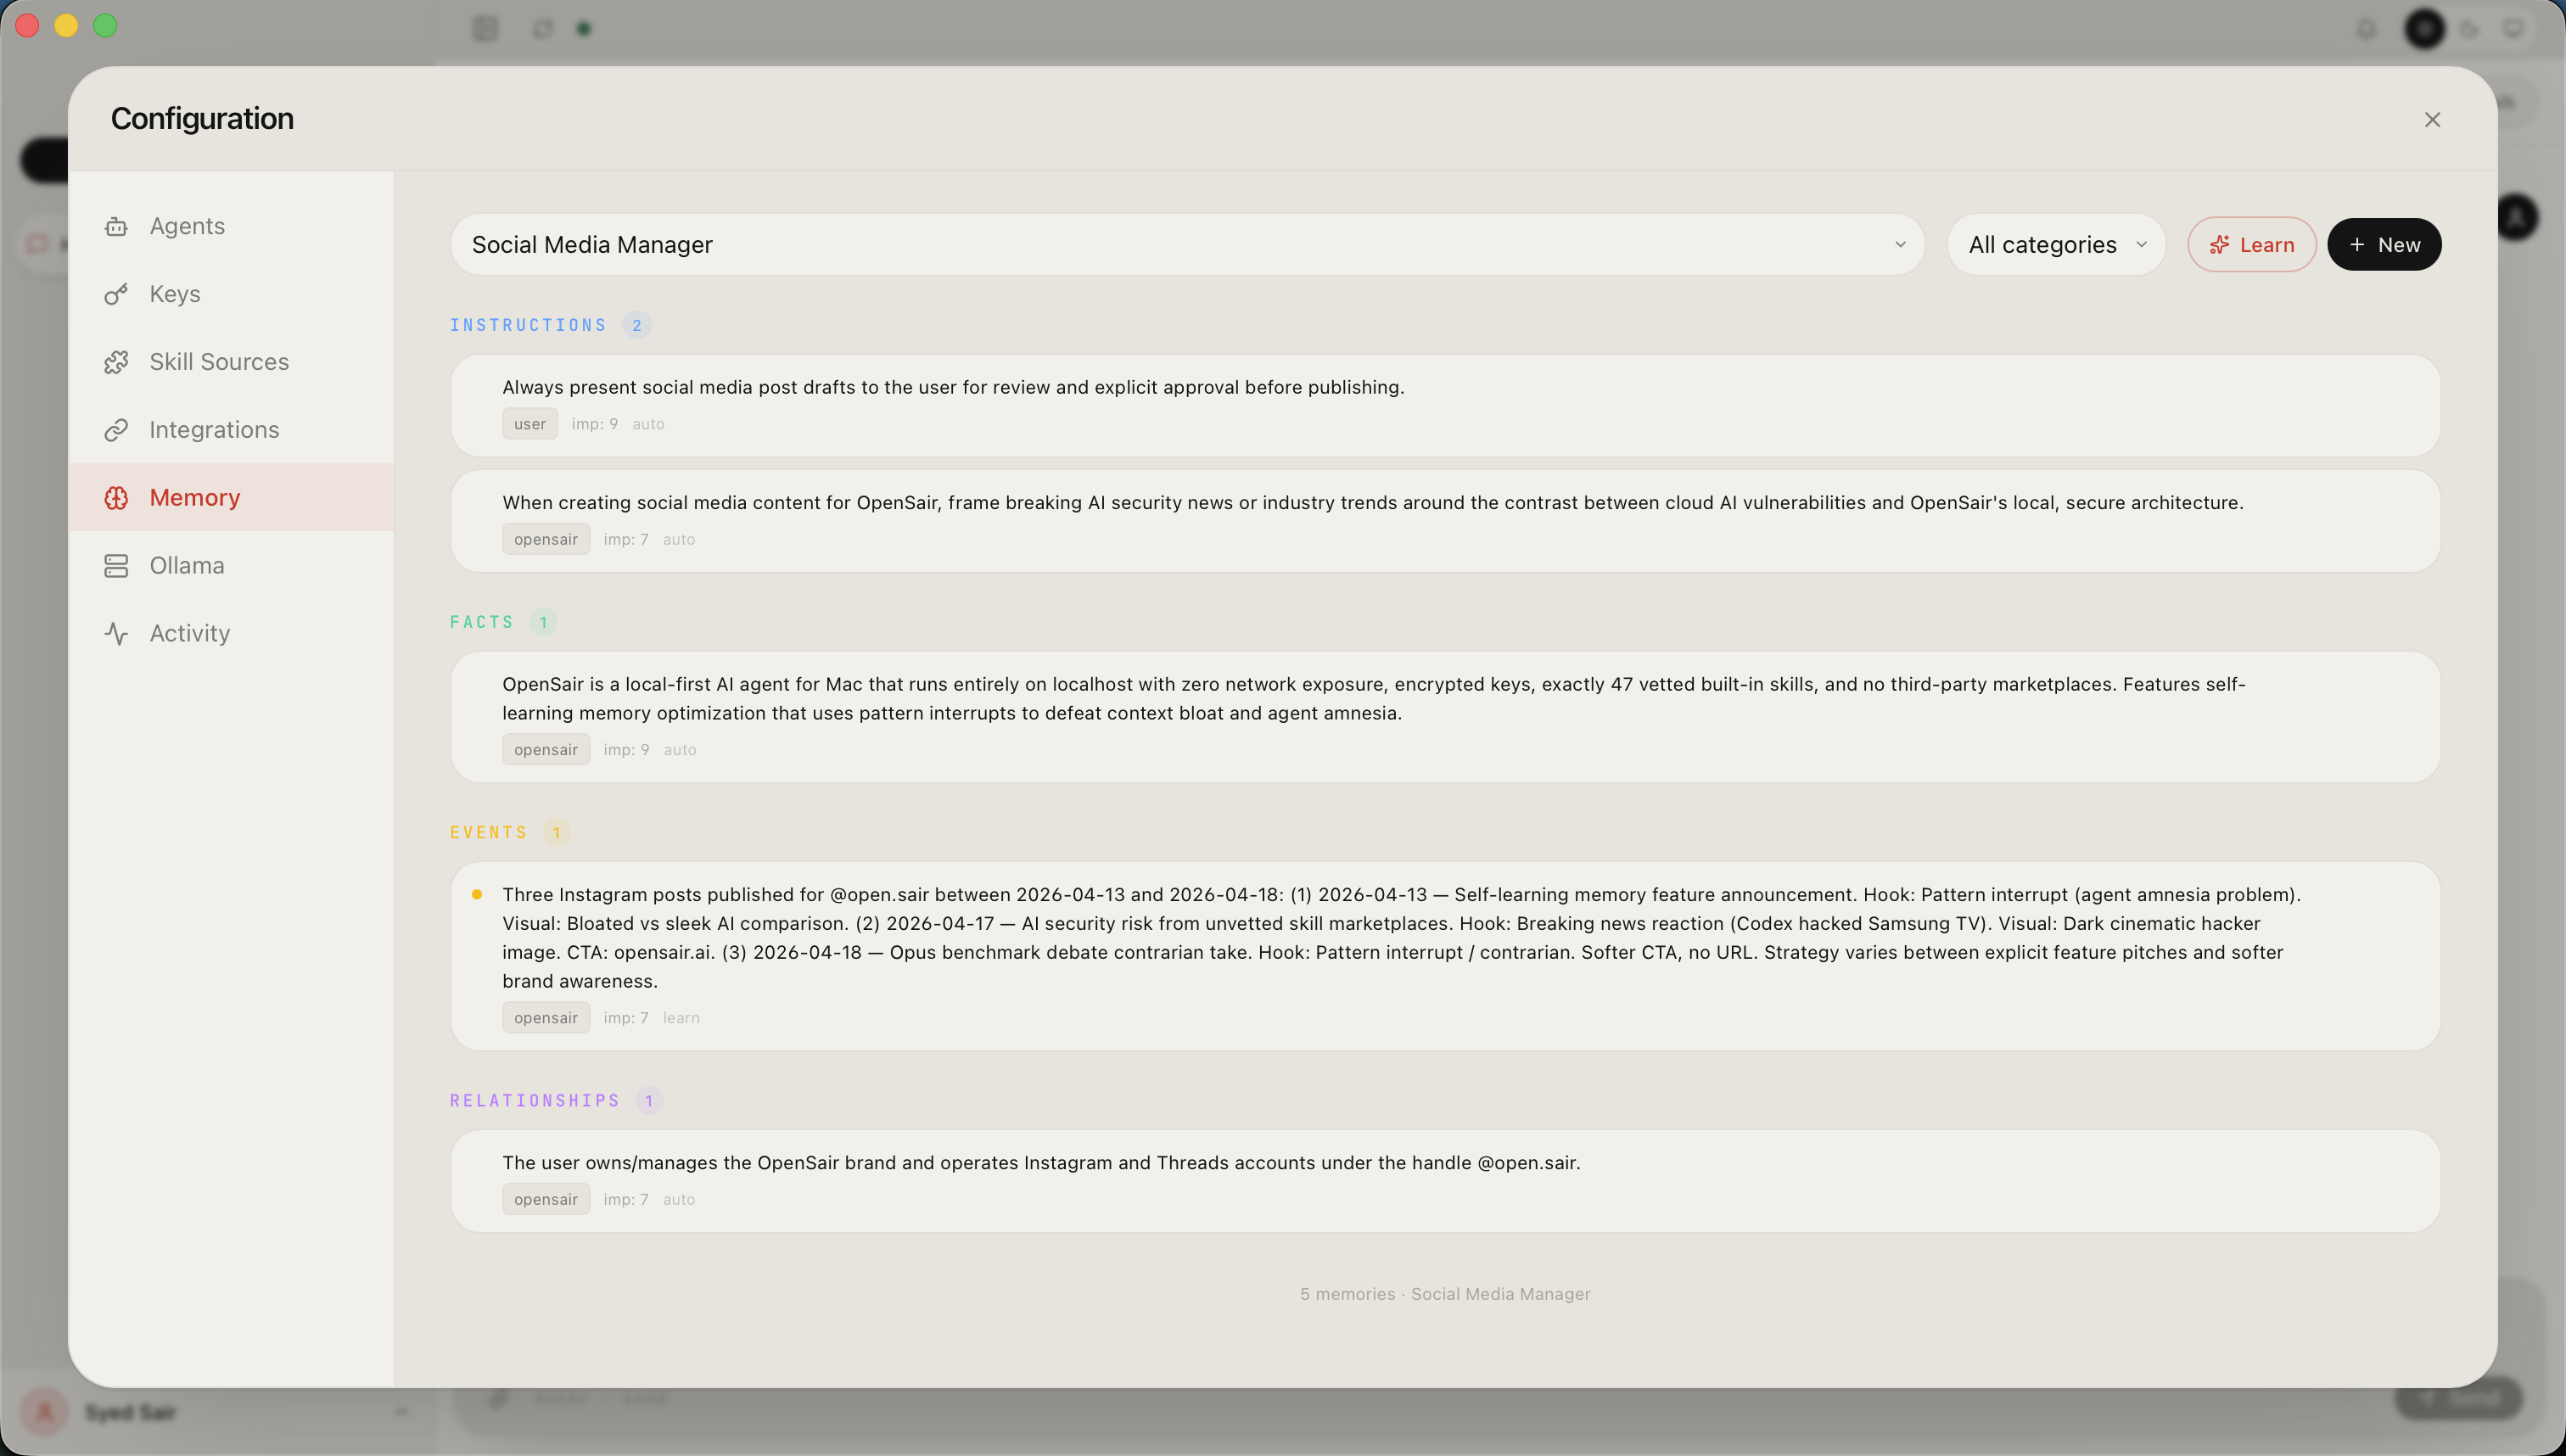This screenshot has height=1456, width=2566.
Task: Click the Memory brain icon
Action: (116, 498)
